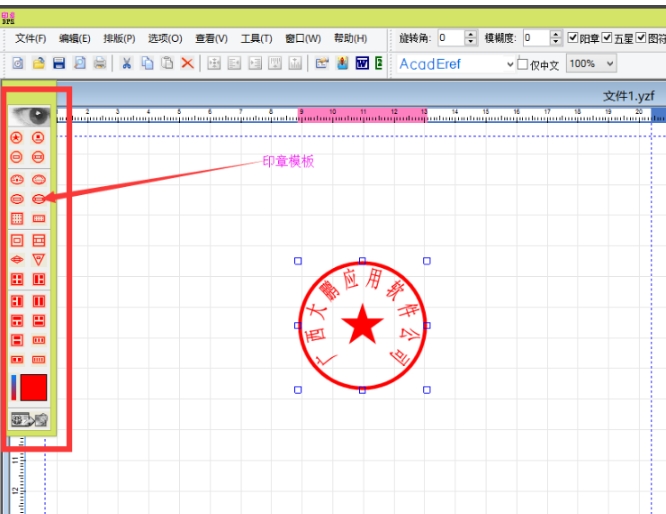Image resolution: width=666 pixels, height=514 pixels.
Task: Click the export to Word icon
Action: (362, 63)
